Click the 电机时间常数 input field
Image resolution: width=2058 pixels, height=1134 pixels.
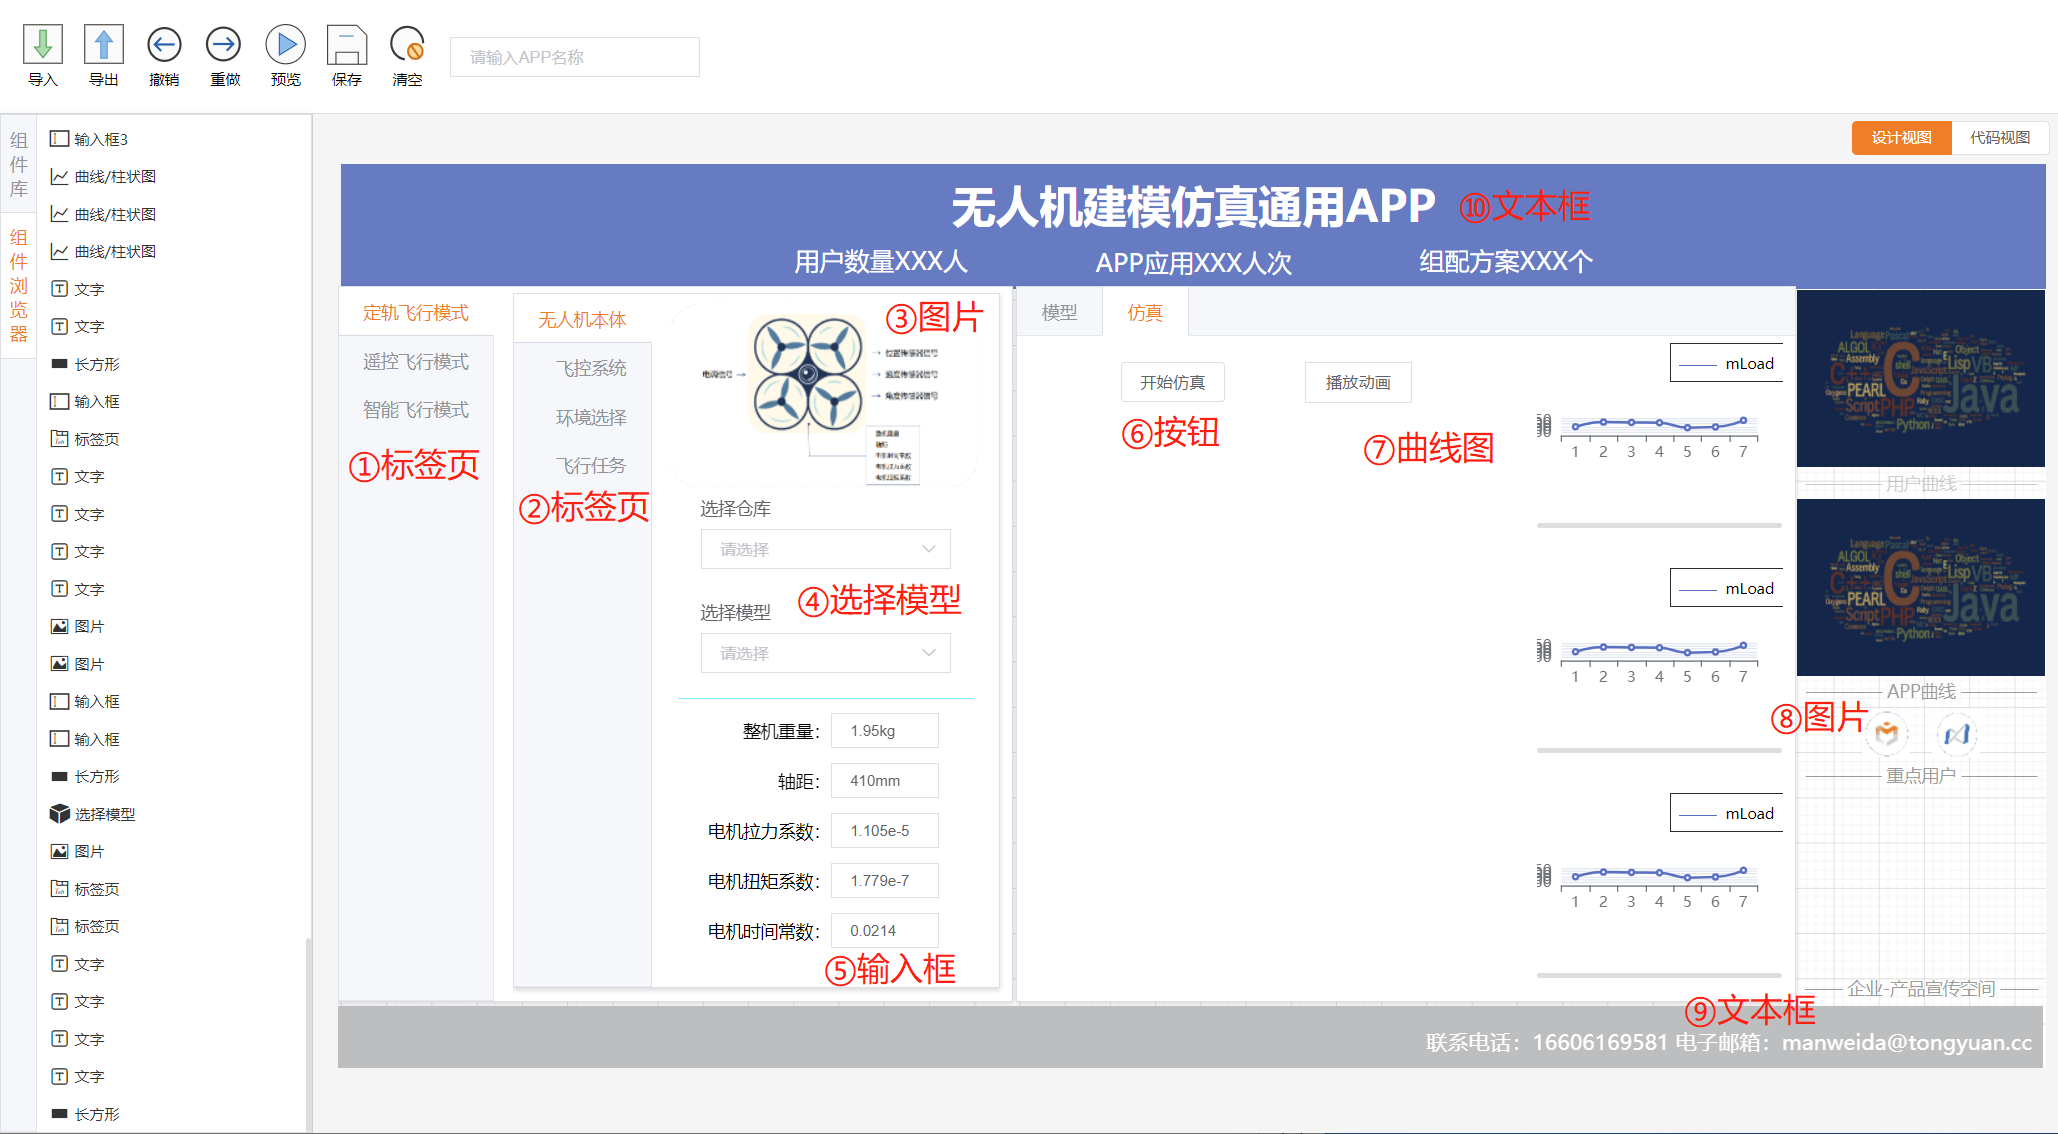tap(884, 931)
